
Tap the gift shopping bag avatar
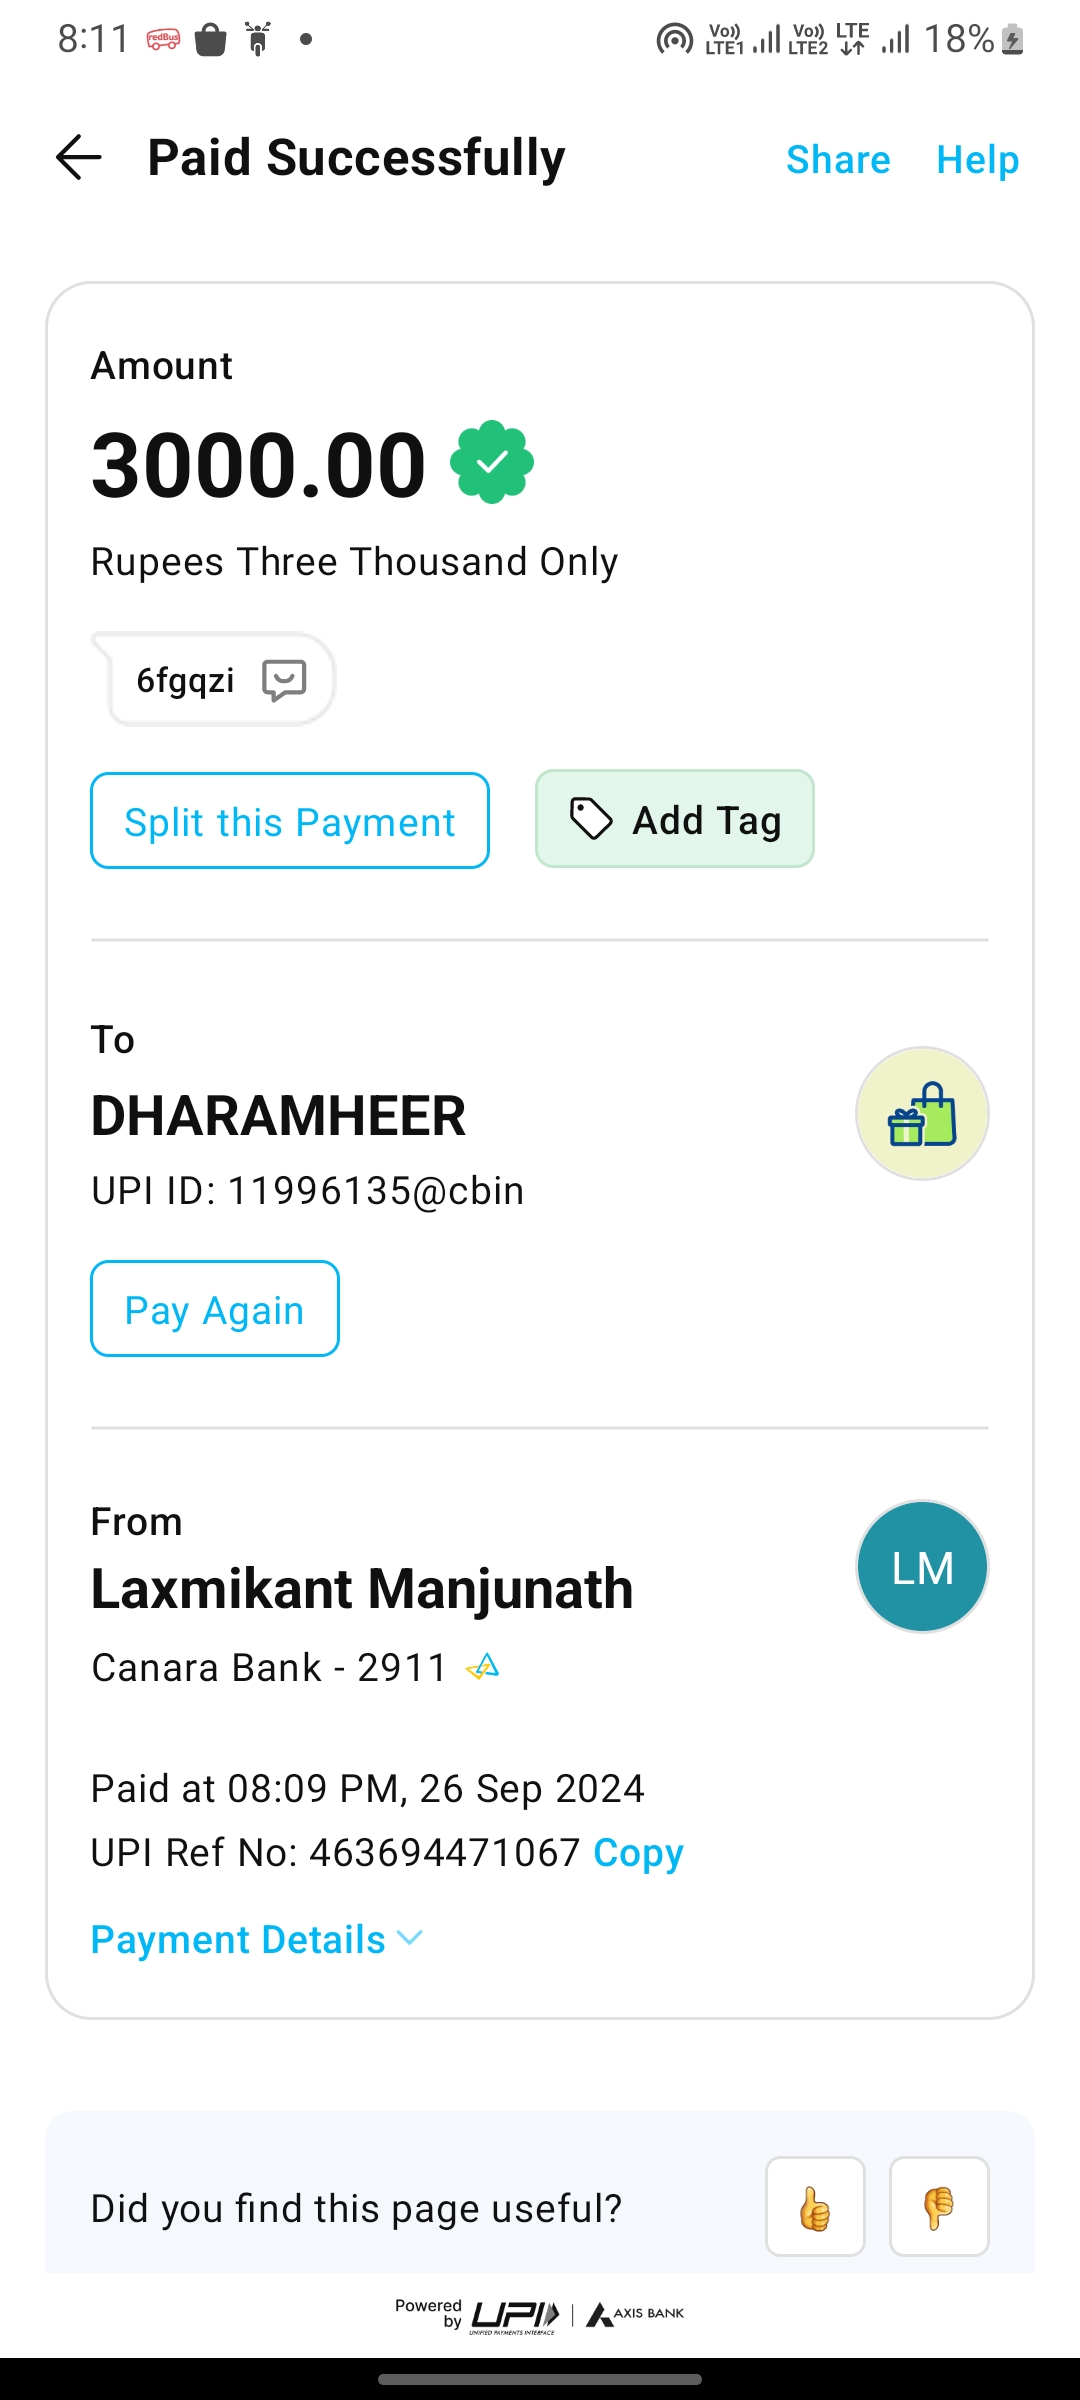coord(922,1114)
